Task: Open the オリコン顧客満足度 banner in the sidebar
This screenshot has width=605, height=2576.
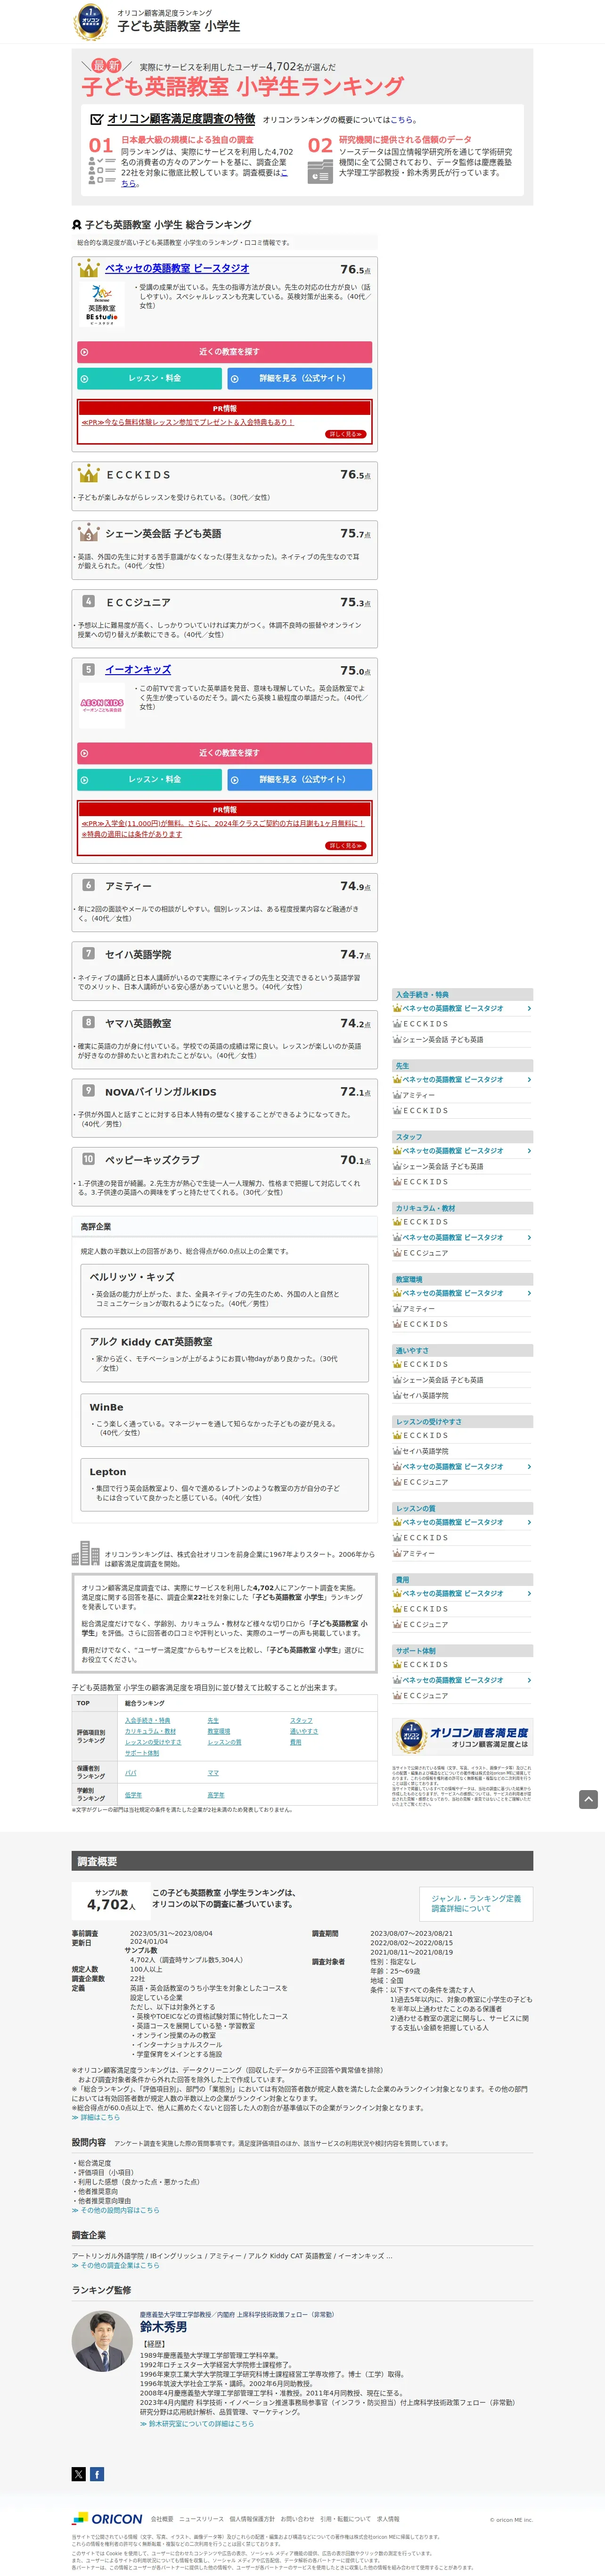Action: (x=462, y=1737)
